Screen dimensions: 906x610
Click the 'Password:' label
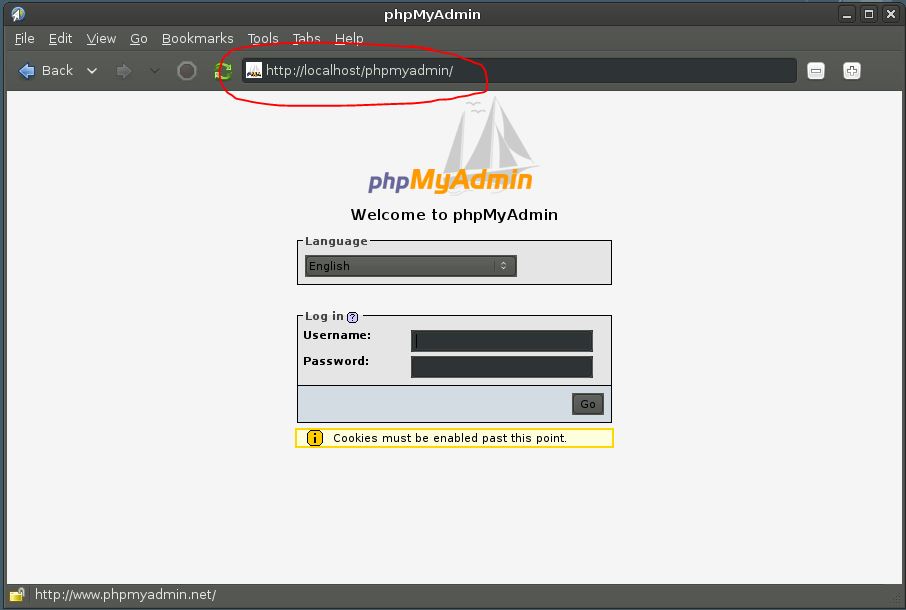click(x=336, y=361)
